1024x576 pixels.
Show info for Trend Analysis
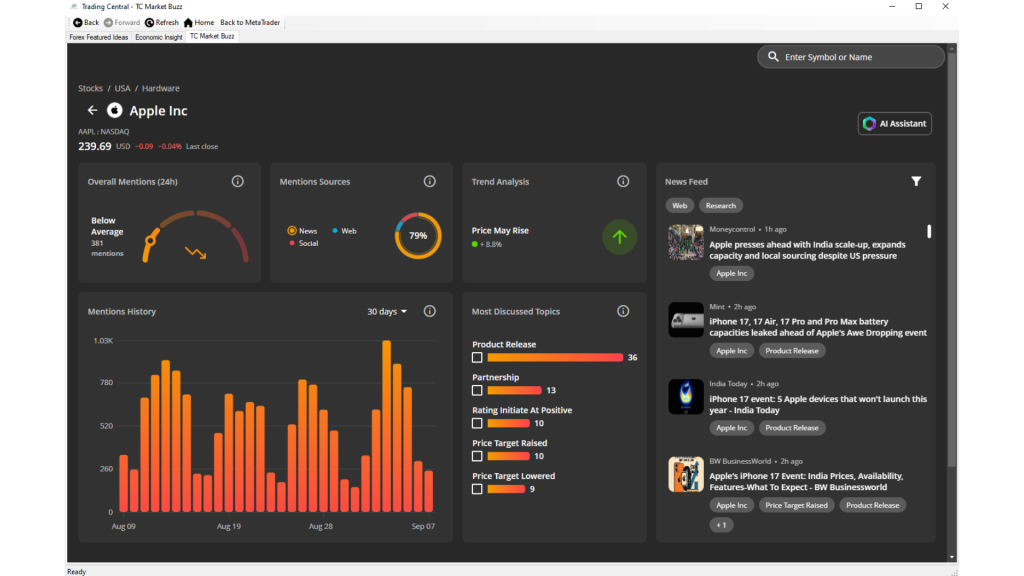click(623, 182)
